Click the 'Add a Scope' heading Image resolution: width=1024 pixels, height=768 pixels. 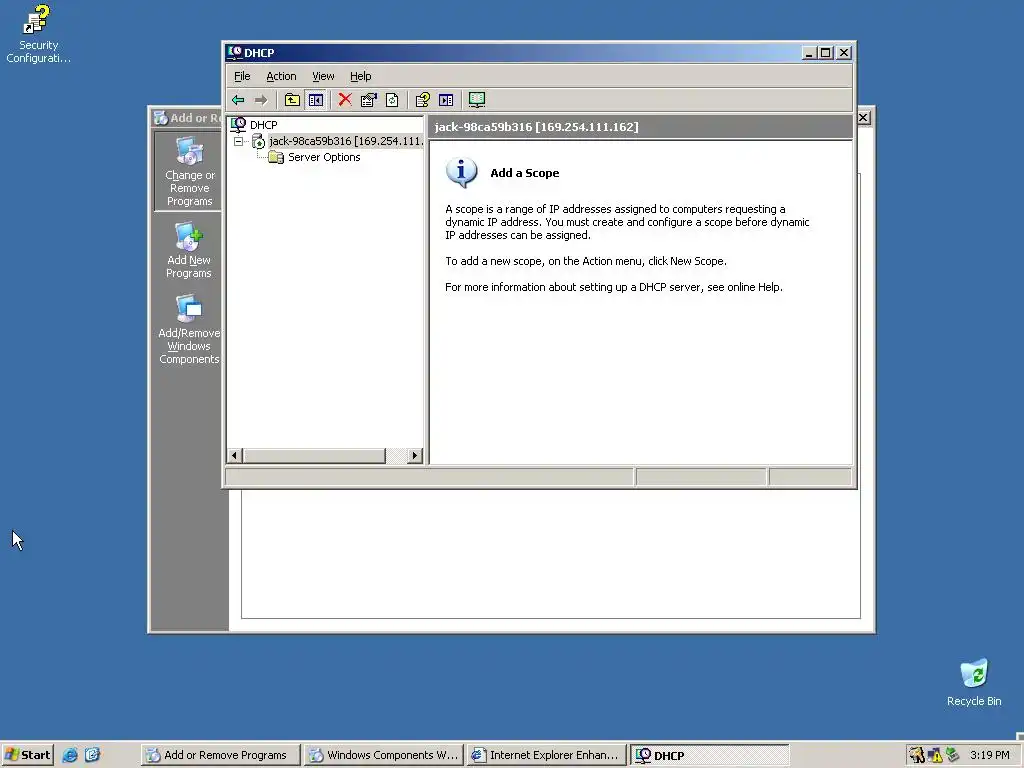point(524,173)
